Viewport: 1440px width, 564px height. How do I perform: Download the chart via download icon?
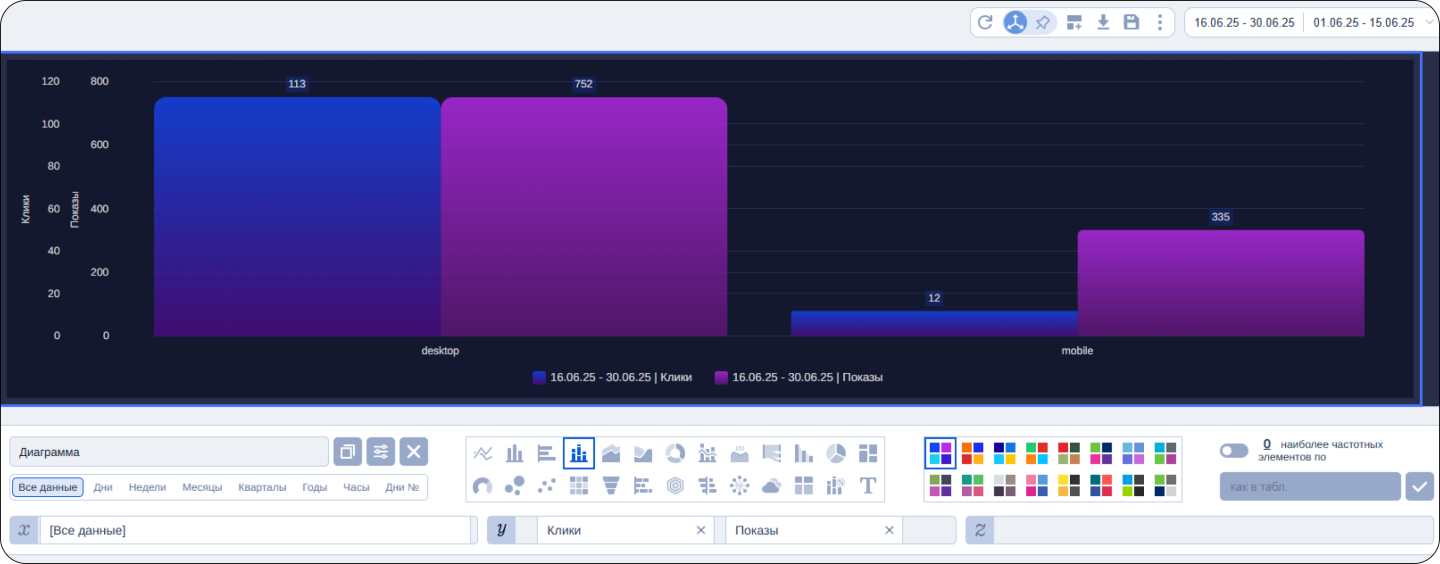[1103, 22]
